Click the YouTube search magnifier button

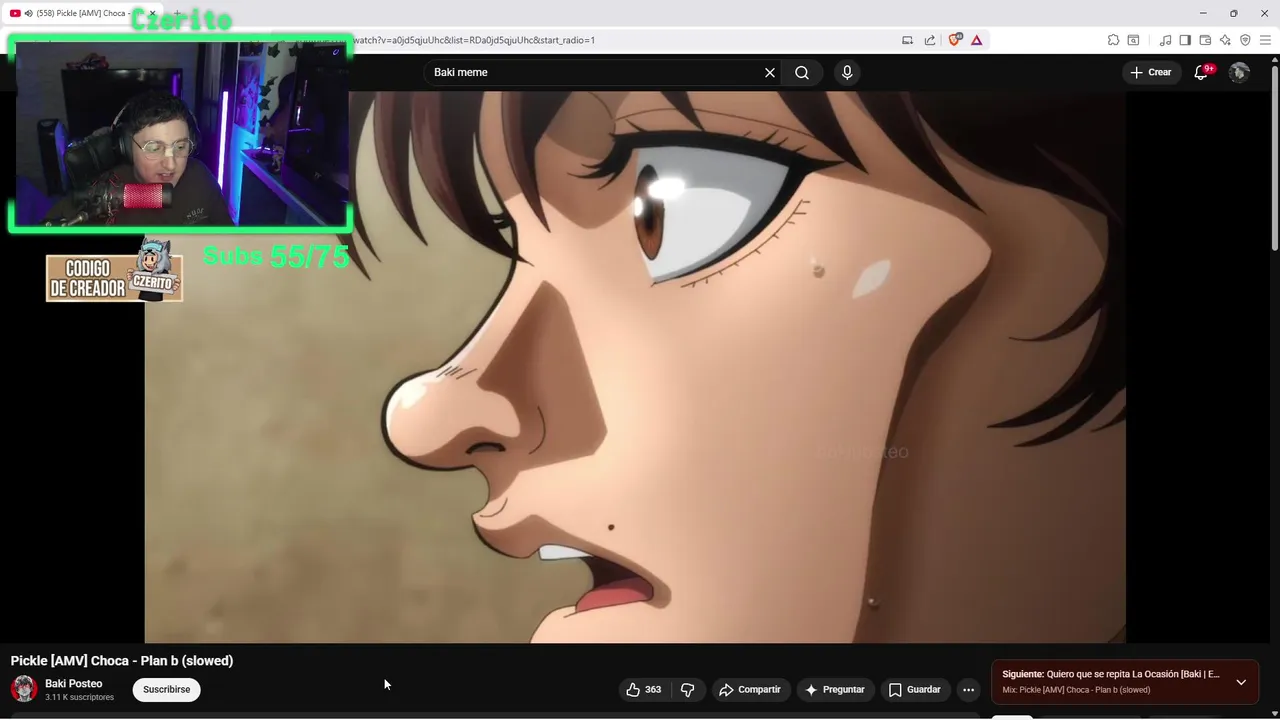coord(802,72)
